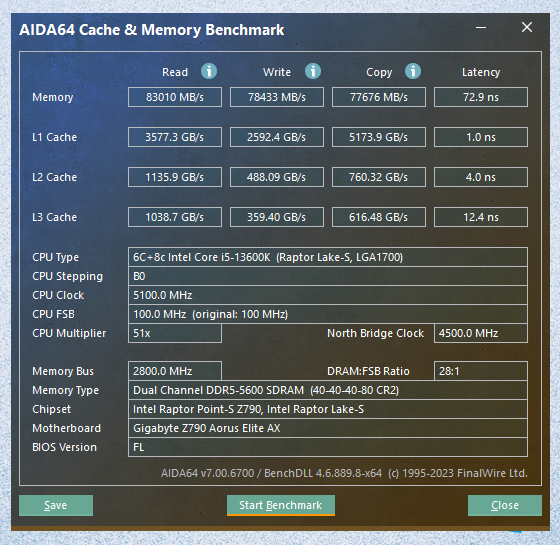The width and height of the screenshot is (560, 545).
Task: Close the window using the X icon
Action: tap(527, 27)
